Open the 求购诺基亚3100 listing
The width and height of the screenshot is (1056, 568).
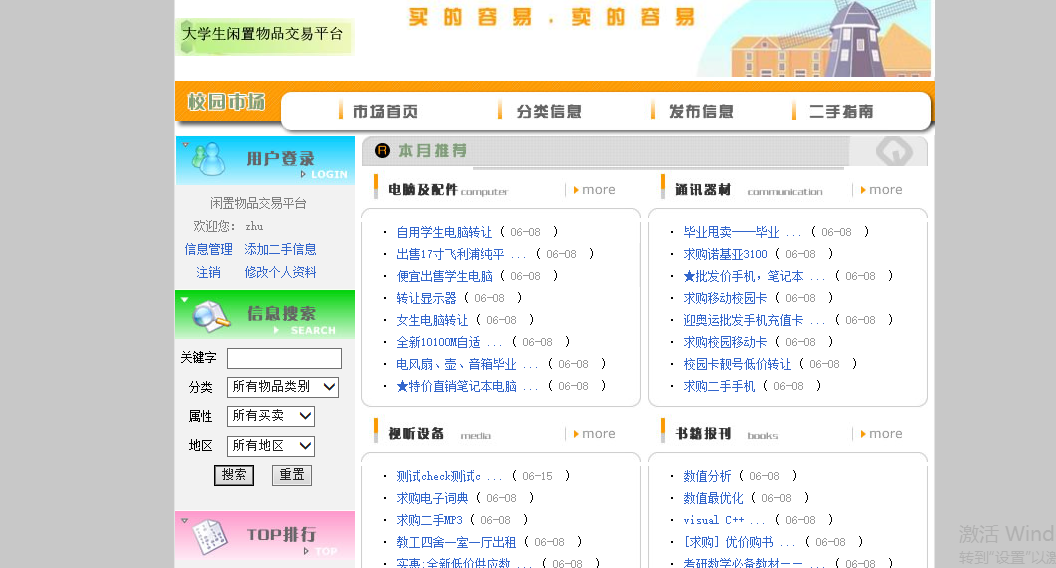point(725,254)
